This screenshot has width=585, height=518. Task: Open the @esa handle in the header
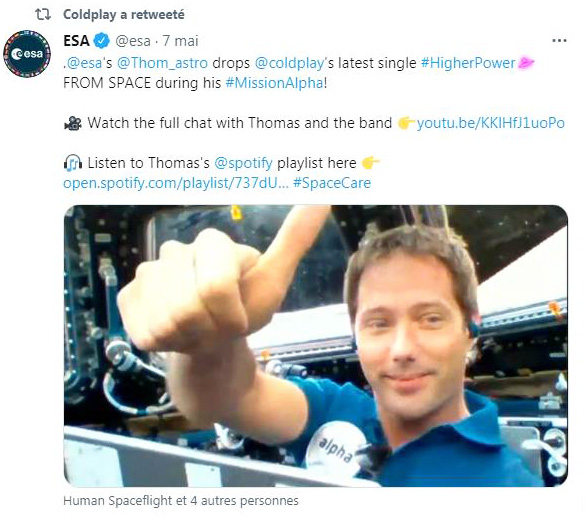(x=133, y=41)
